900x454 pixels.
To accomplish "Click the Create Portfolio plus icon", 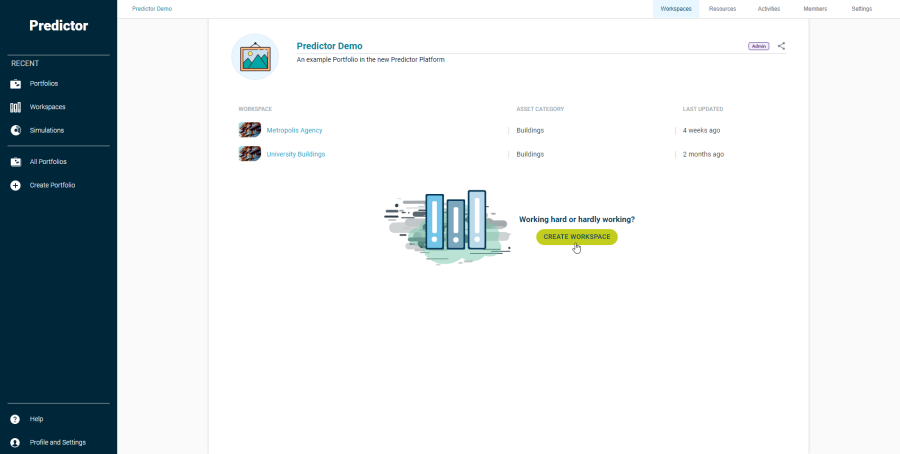I will click(x=15, y=185).
